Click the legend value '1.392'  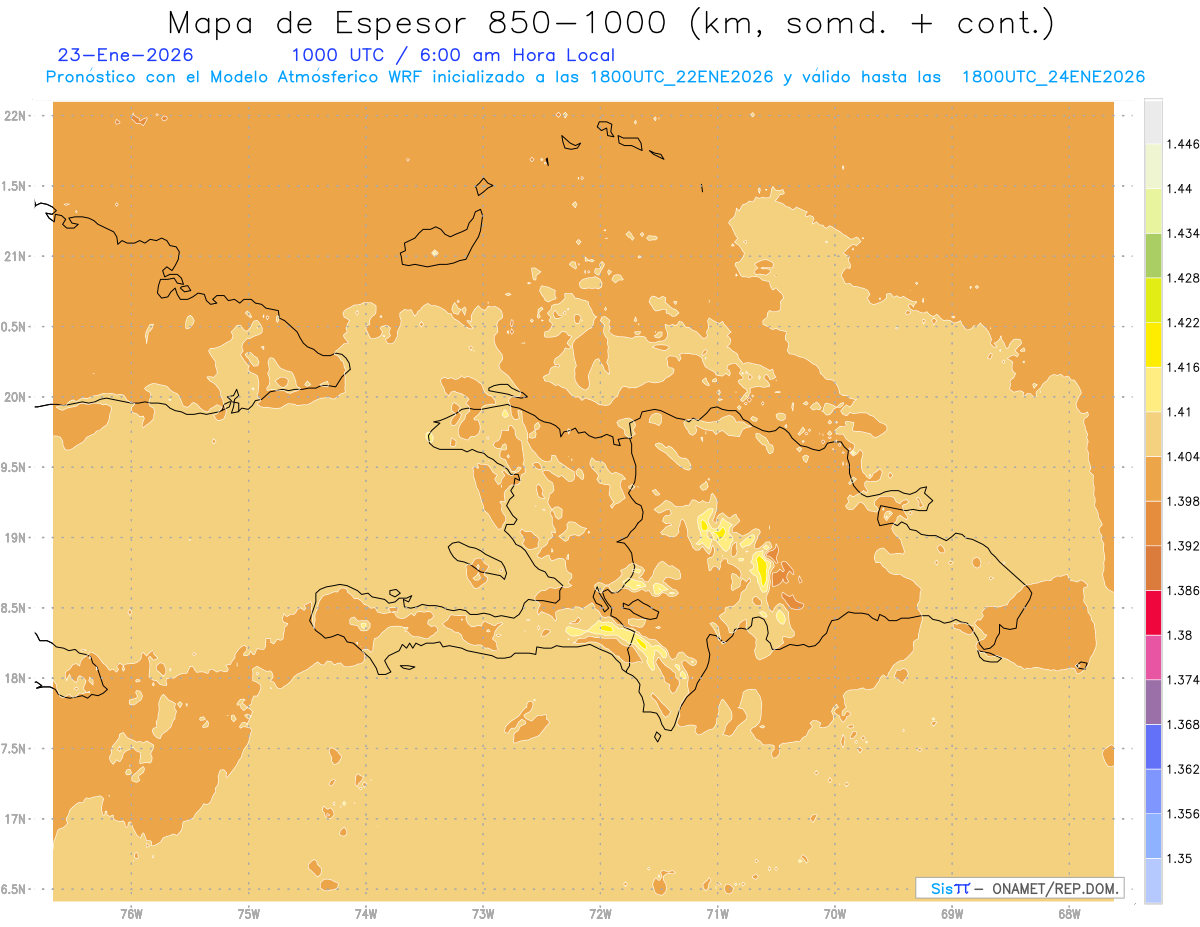(1183, 546)
